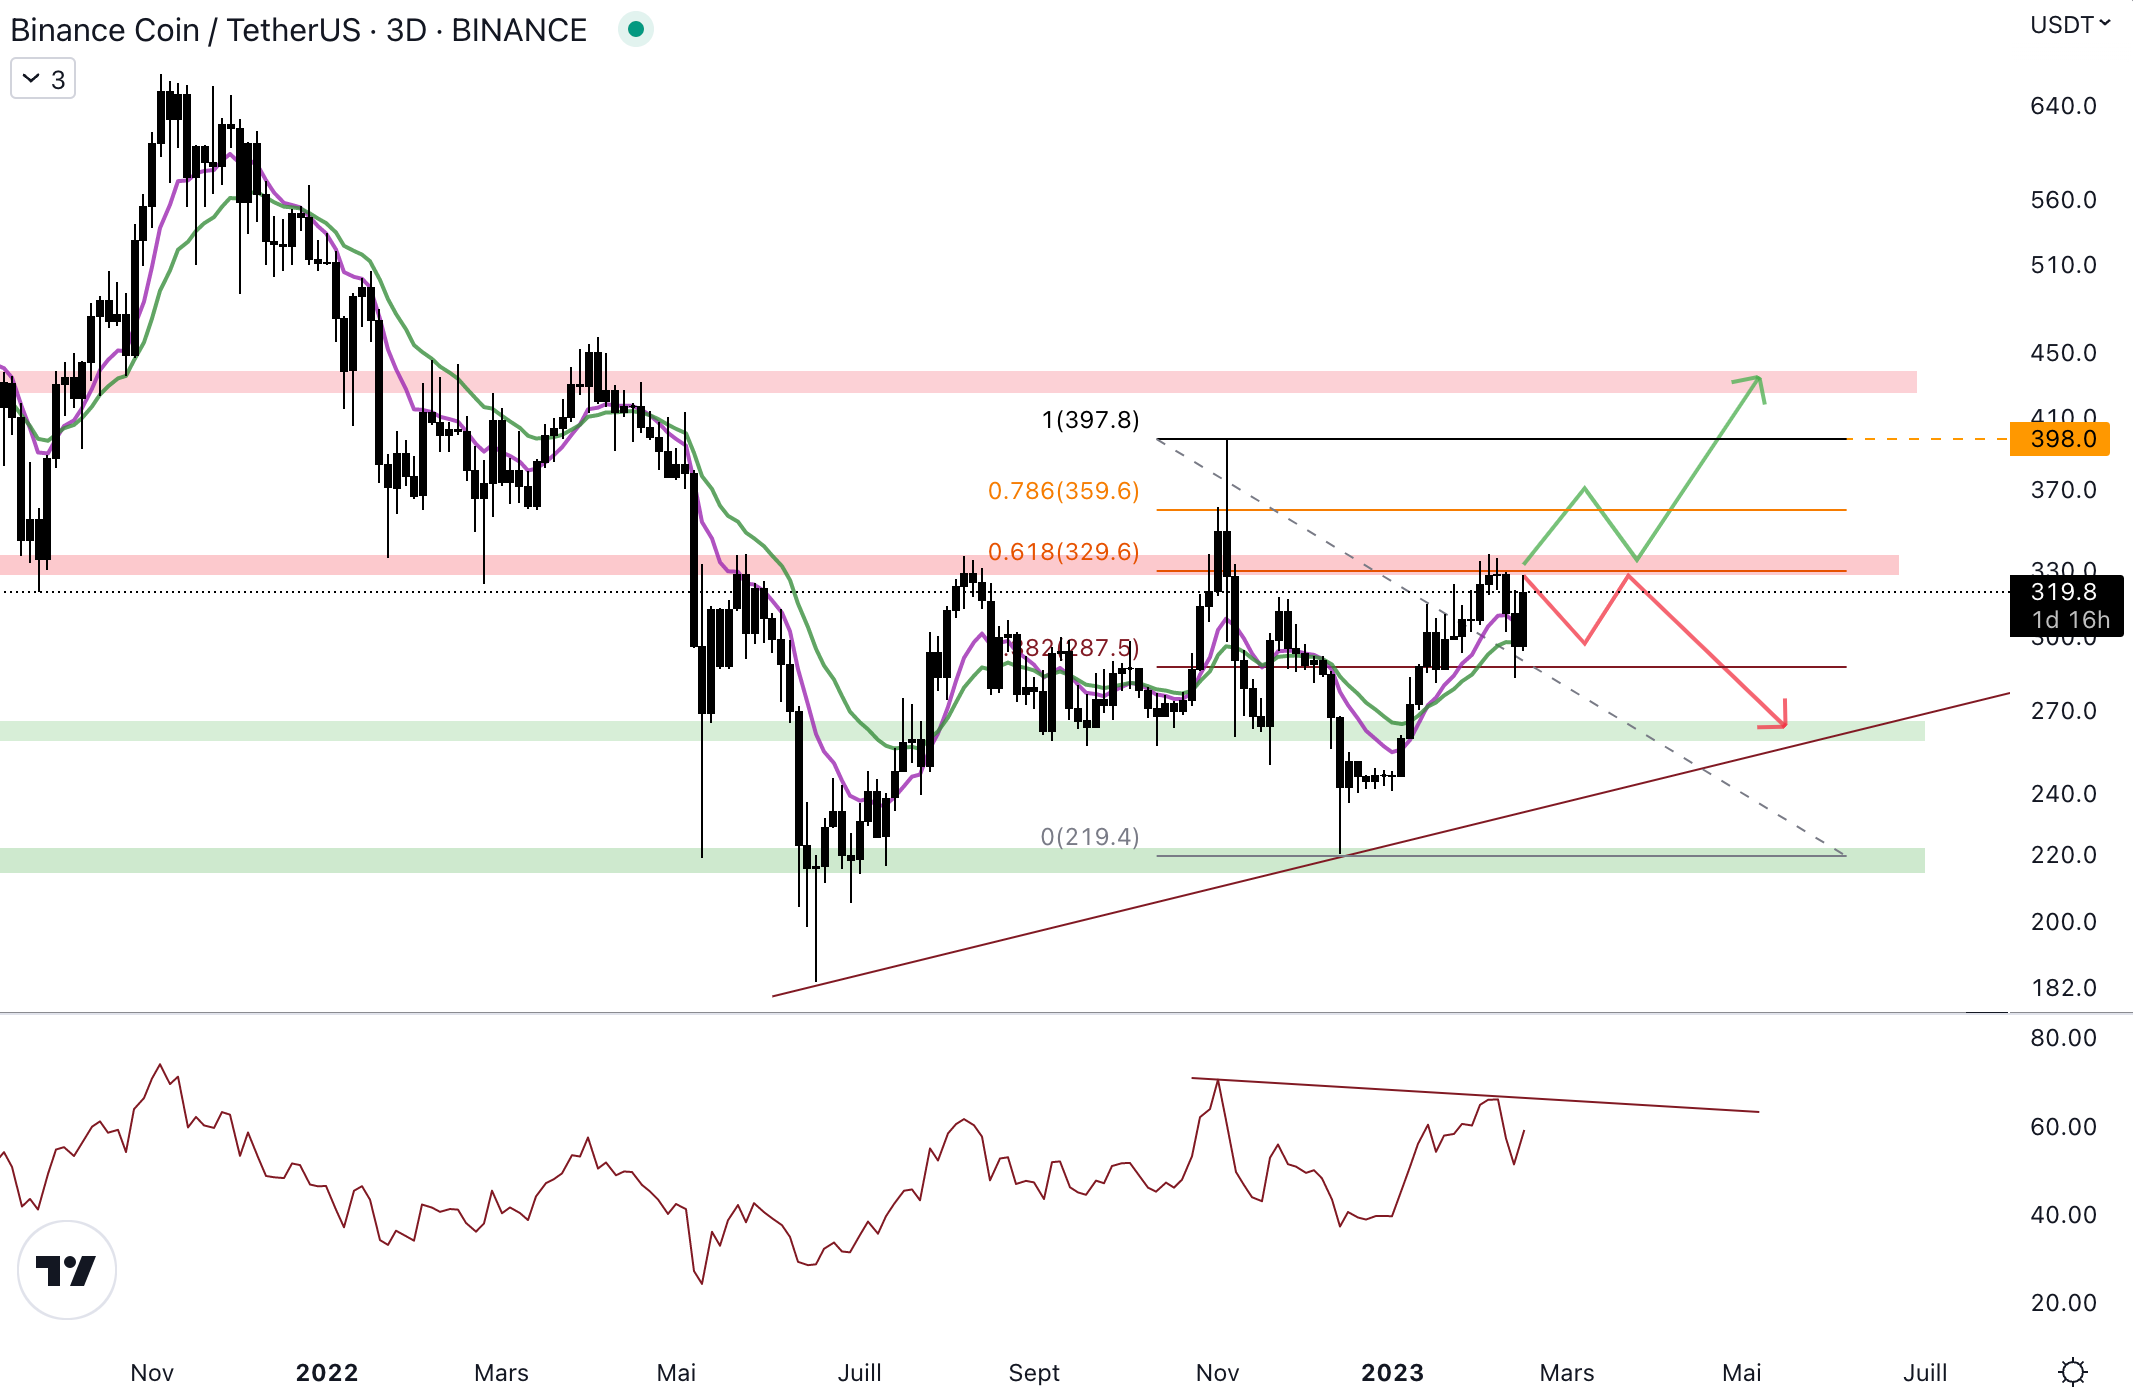Select the 0.786(359.6) Fibonacci level label

(1063, 491)
